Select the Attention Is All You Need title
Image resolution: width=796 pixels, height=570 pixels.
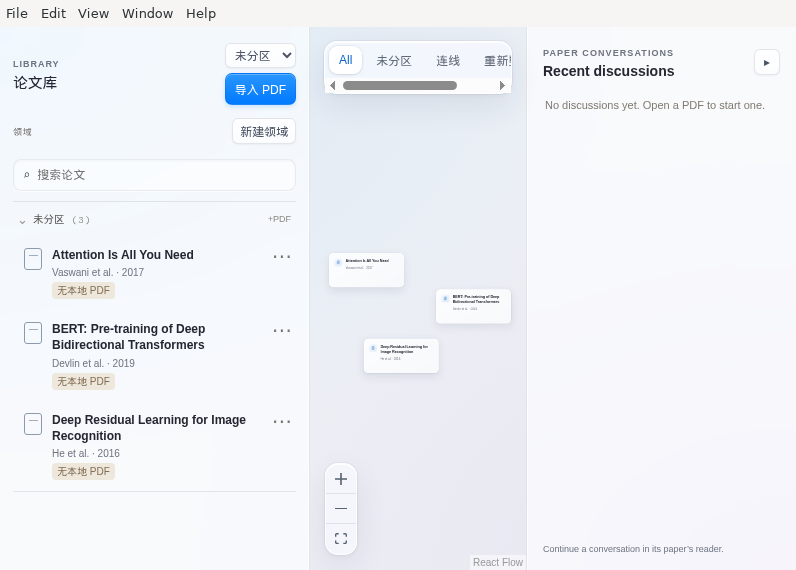(123, 255)
